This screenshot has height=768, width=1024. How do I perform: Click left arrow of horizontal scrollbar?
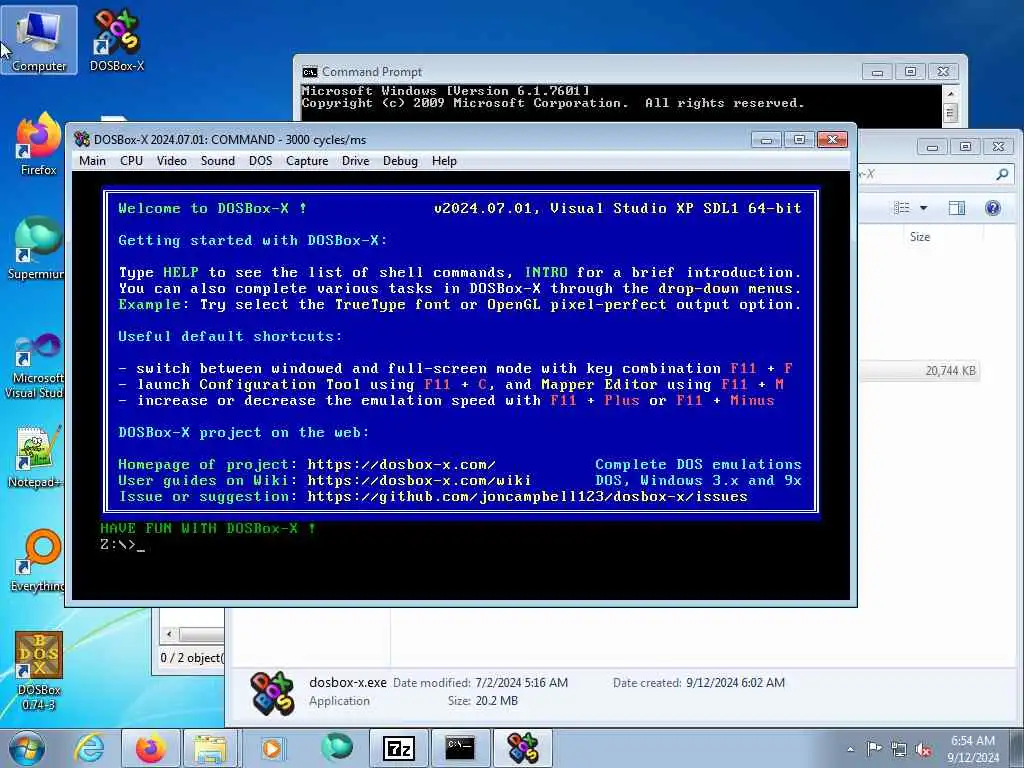(169, 634)
